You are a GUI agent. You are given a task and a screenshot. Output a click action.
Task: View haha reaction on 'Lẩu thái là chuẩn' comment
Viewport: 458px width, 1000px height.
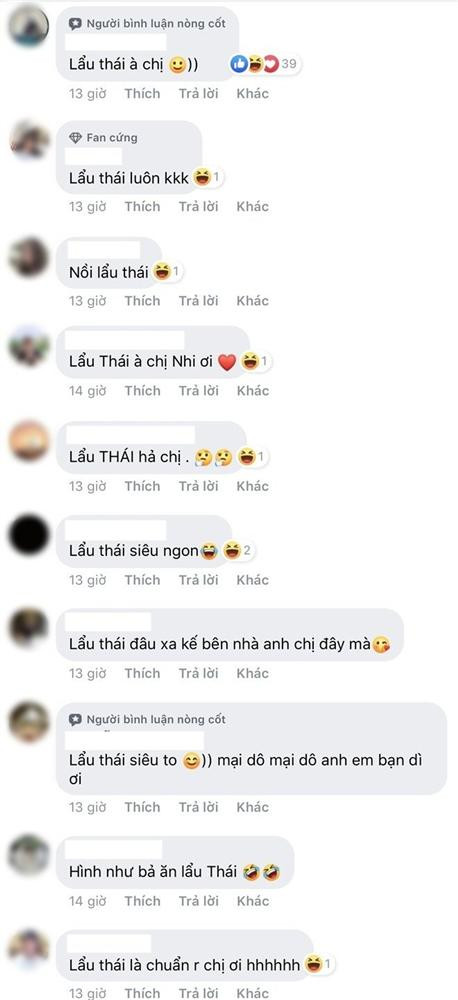click(x=318, y=966)
